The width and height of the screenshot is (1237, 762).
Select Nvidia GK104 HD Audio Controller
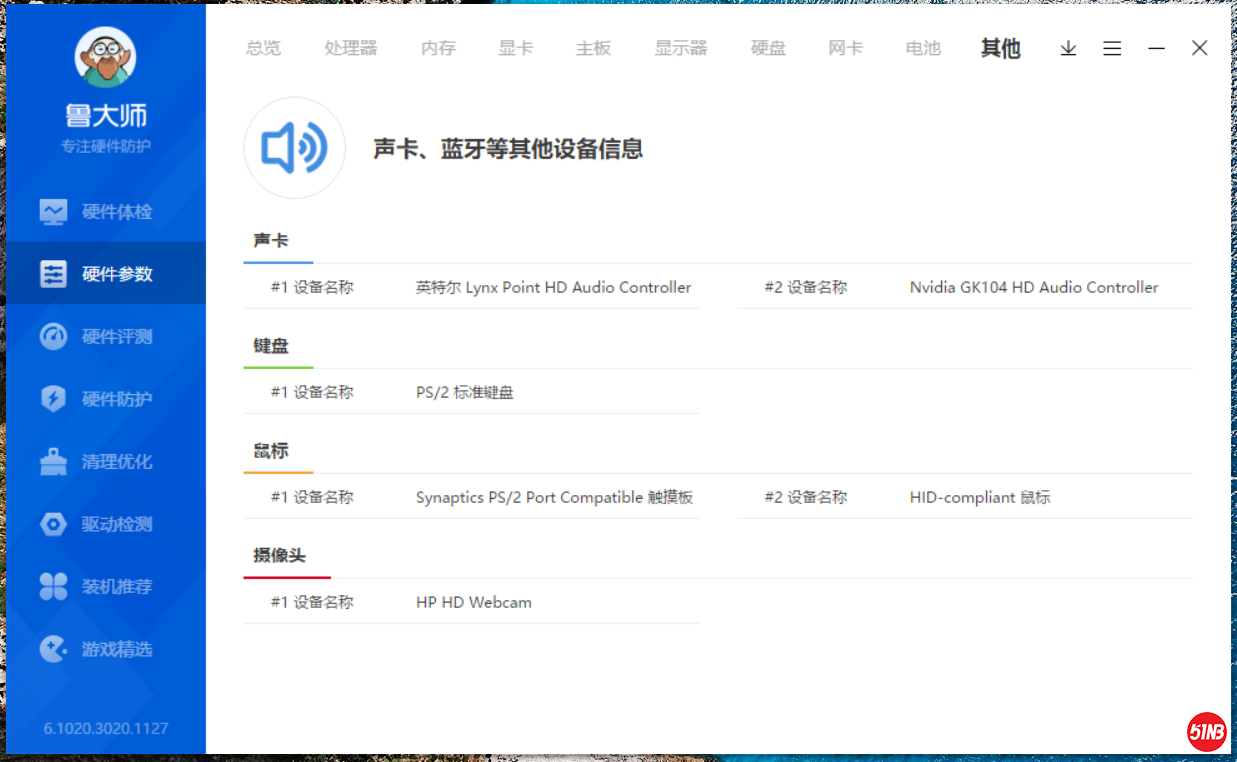click(1034, 287)
